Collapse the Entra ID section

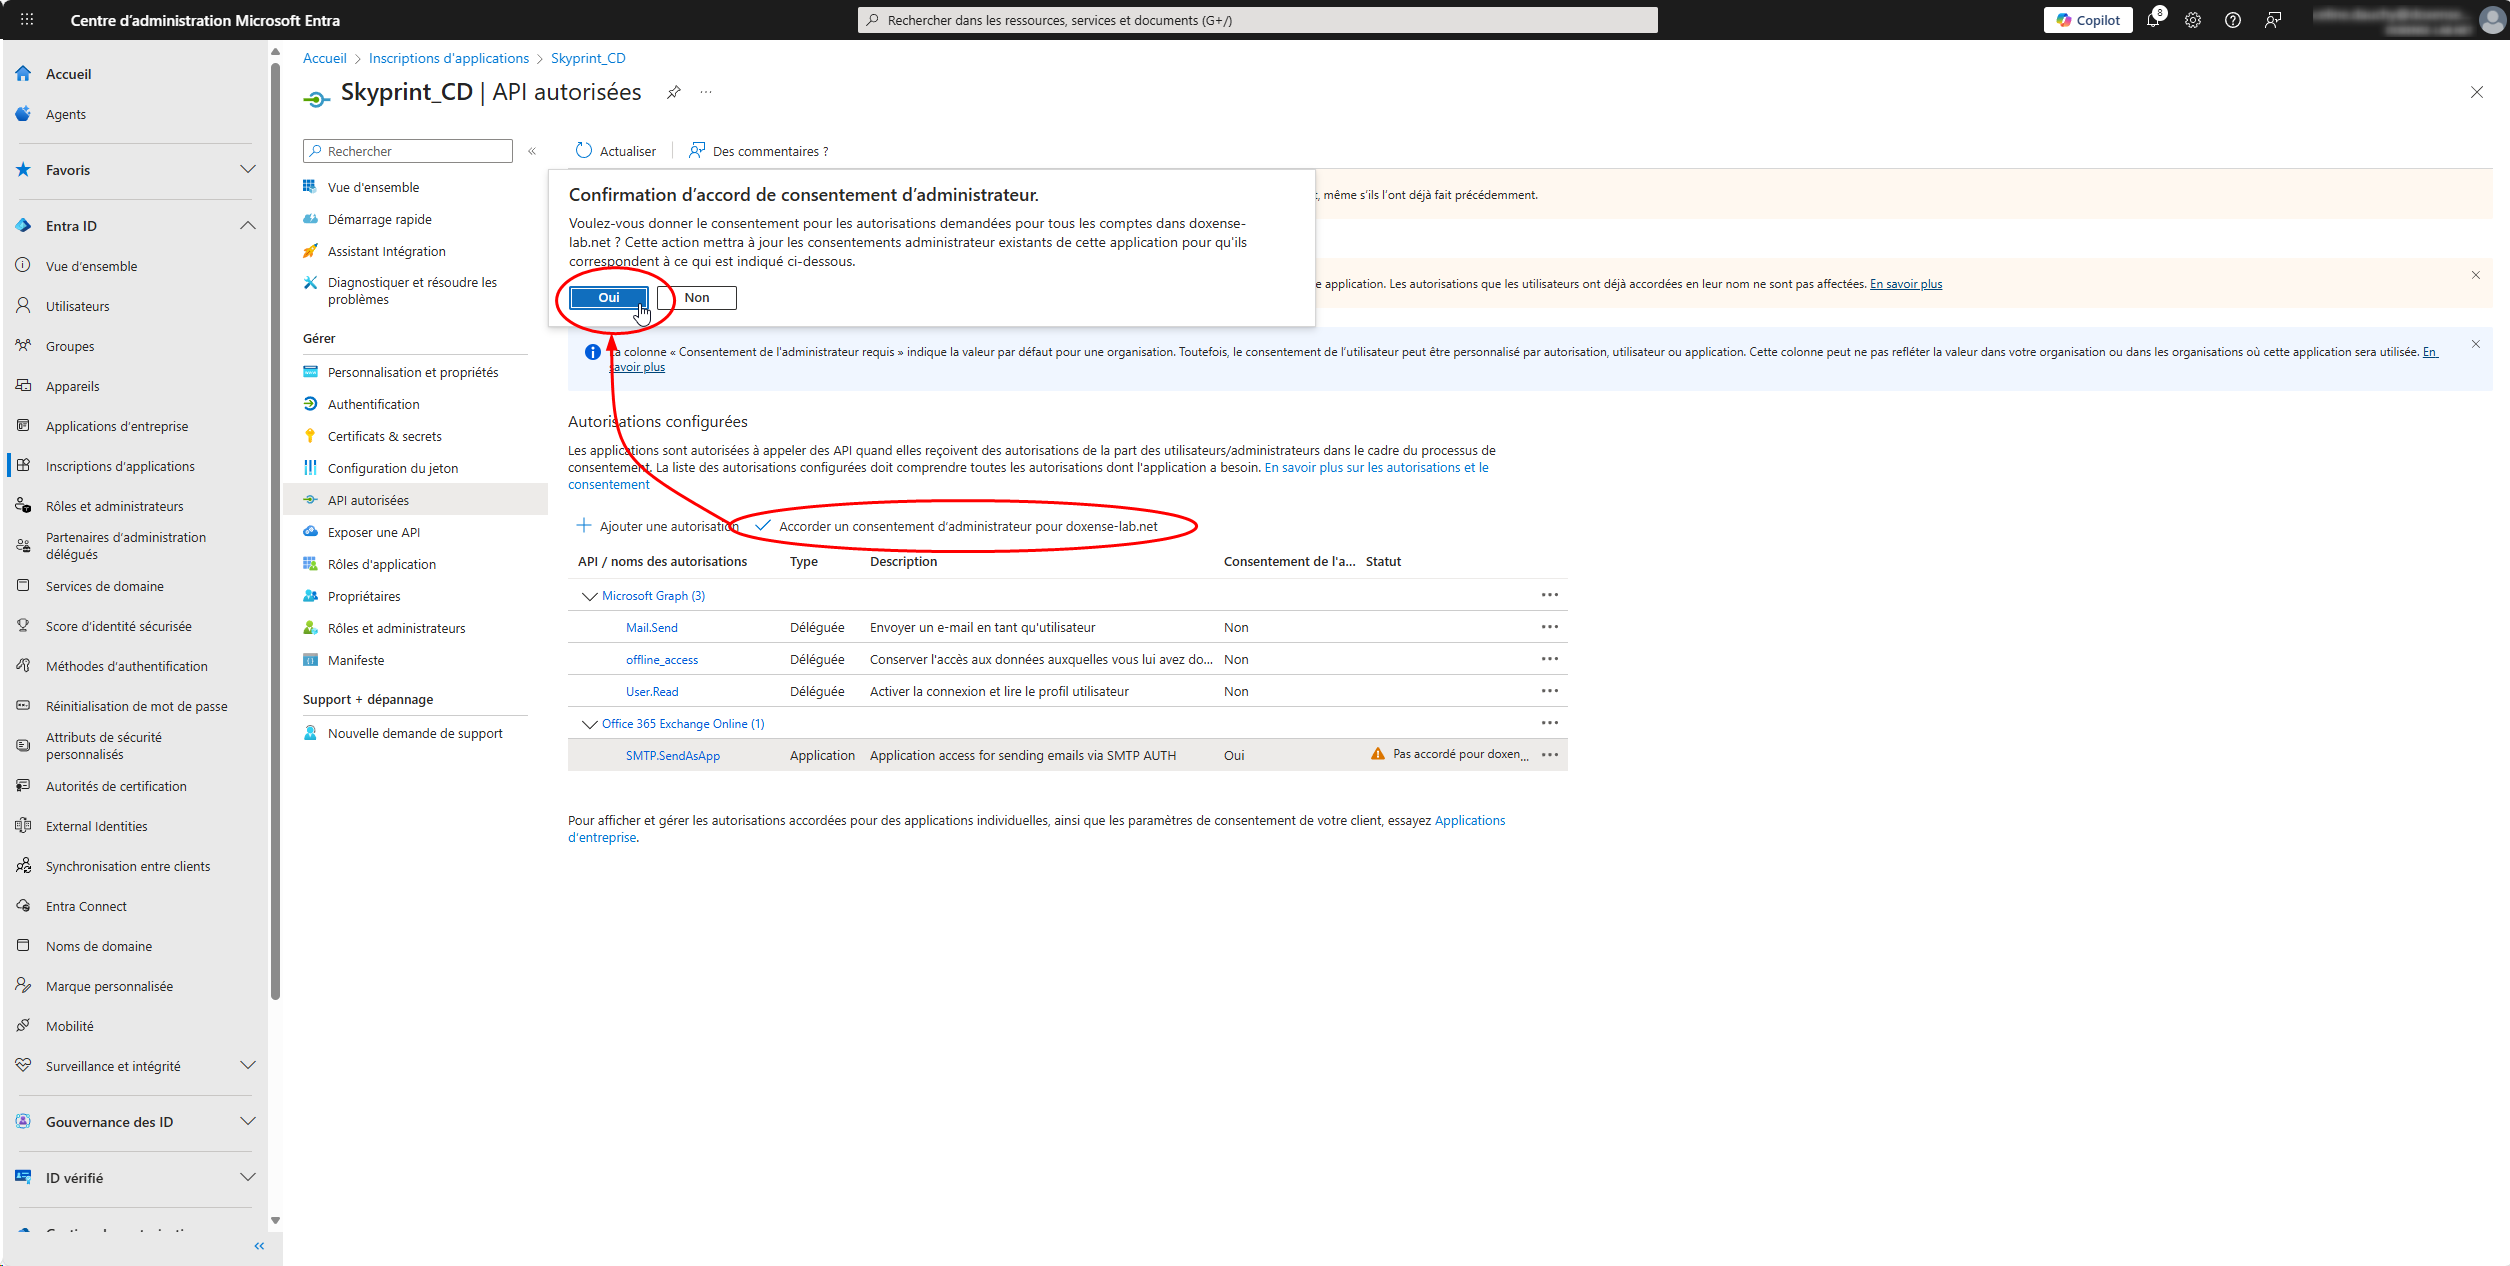[x=247, y=226]
